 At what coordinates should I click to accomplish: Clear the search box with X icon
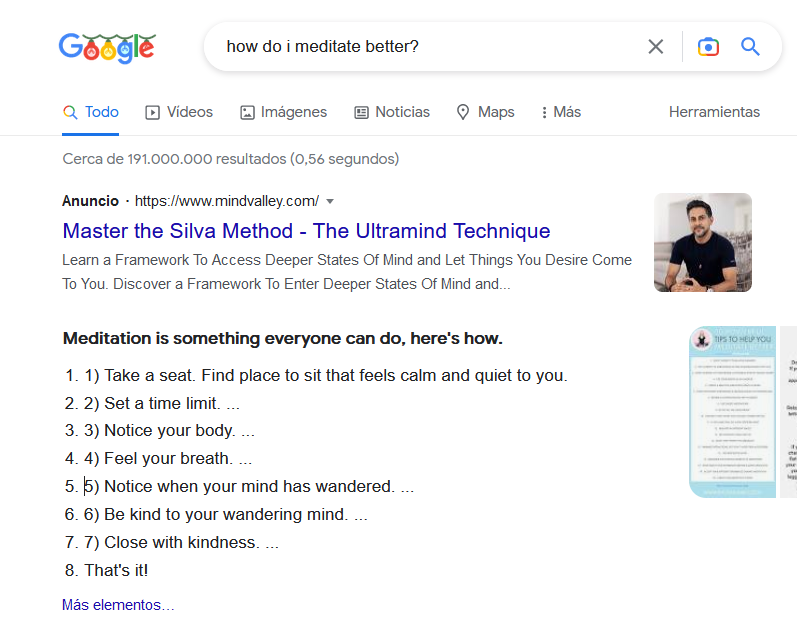[x=656, y=47]
